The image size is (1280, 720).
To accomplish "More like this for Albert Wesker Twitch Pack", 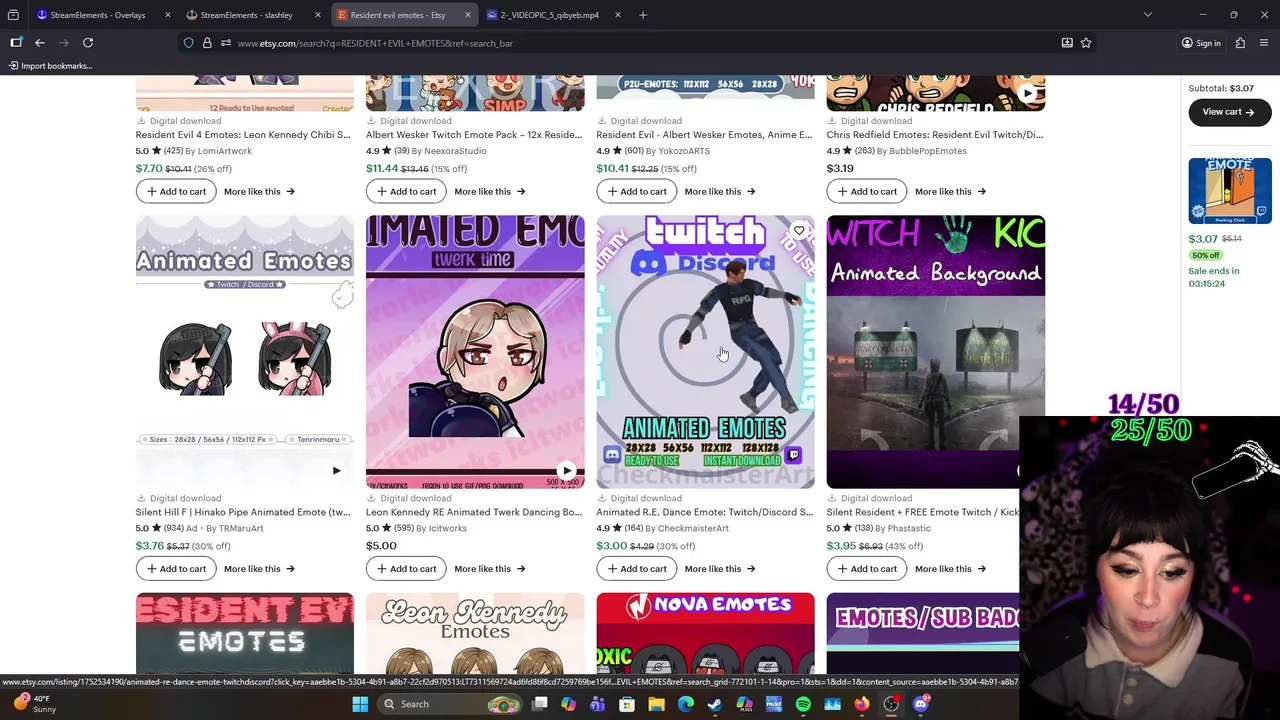I will tap(489, 191).
